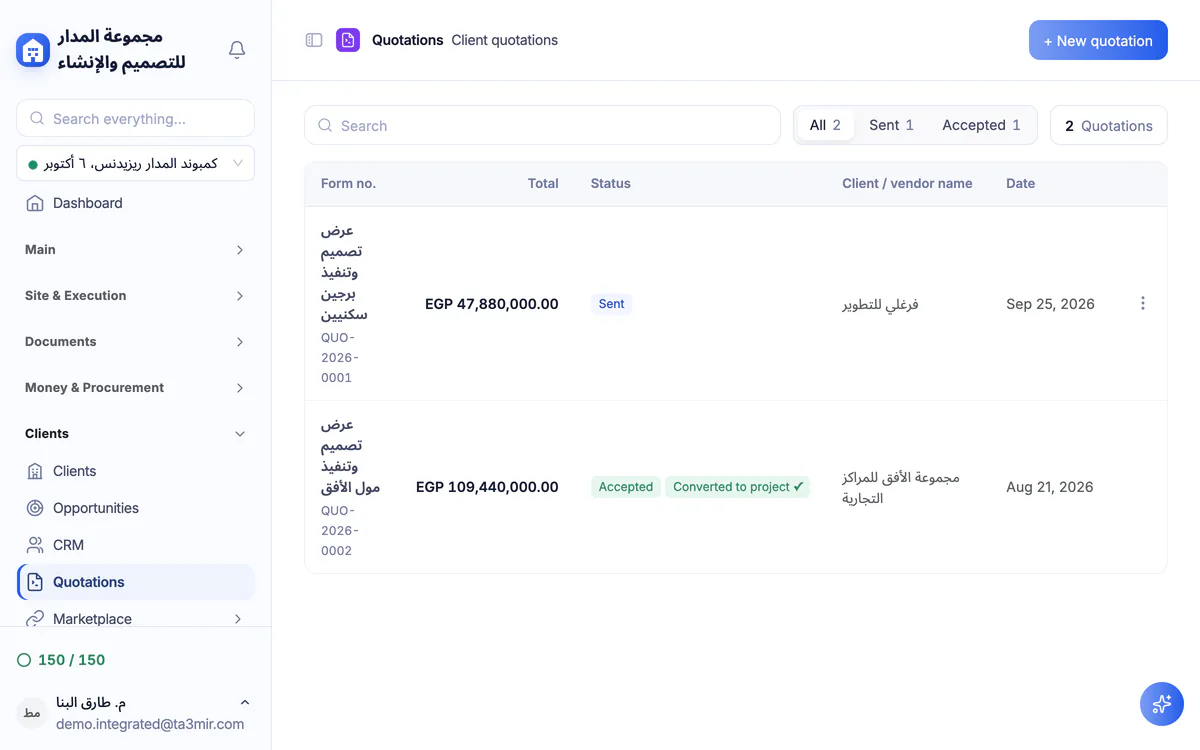
Task: Focus the quotations Search box
Action: 542,126
